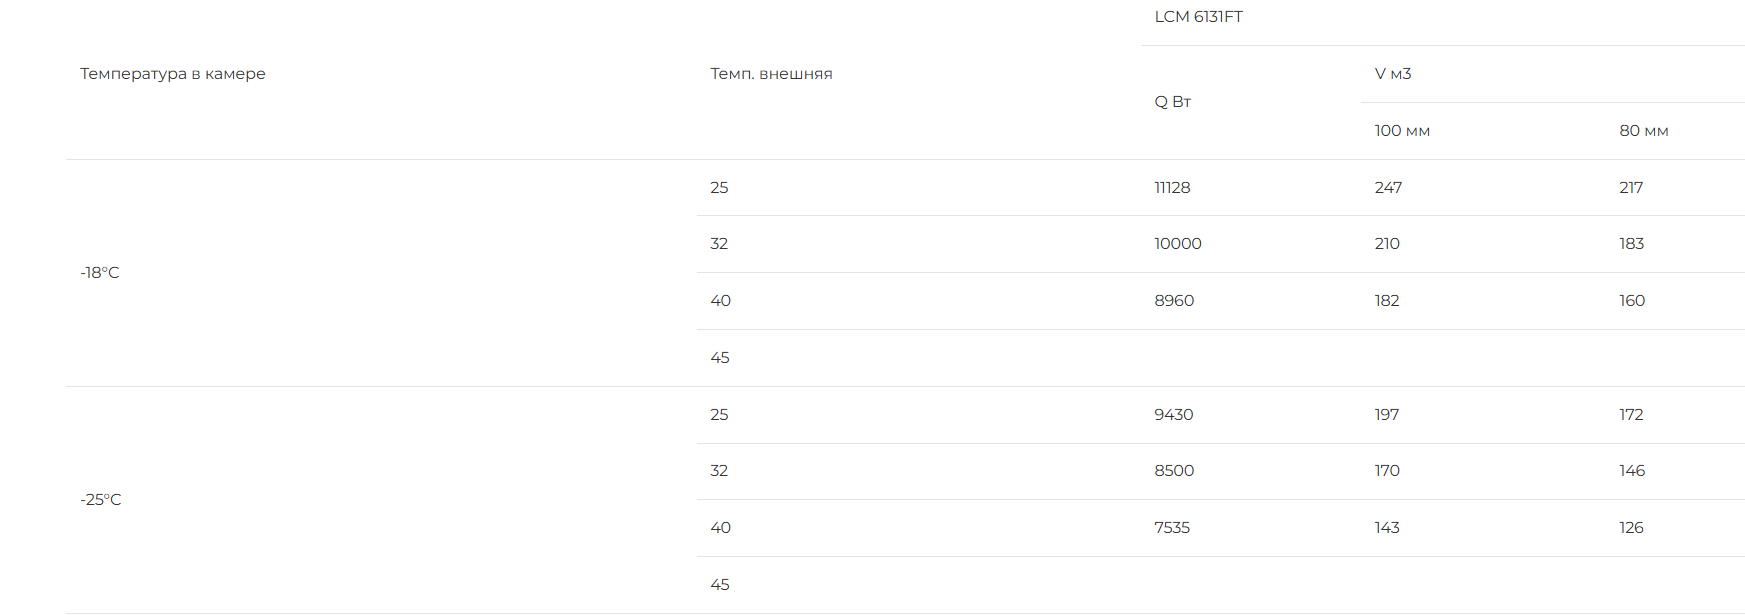
Task: Click the 9430 power value cell
Action: point(1174,415)
